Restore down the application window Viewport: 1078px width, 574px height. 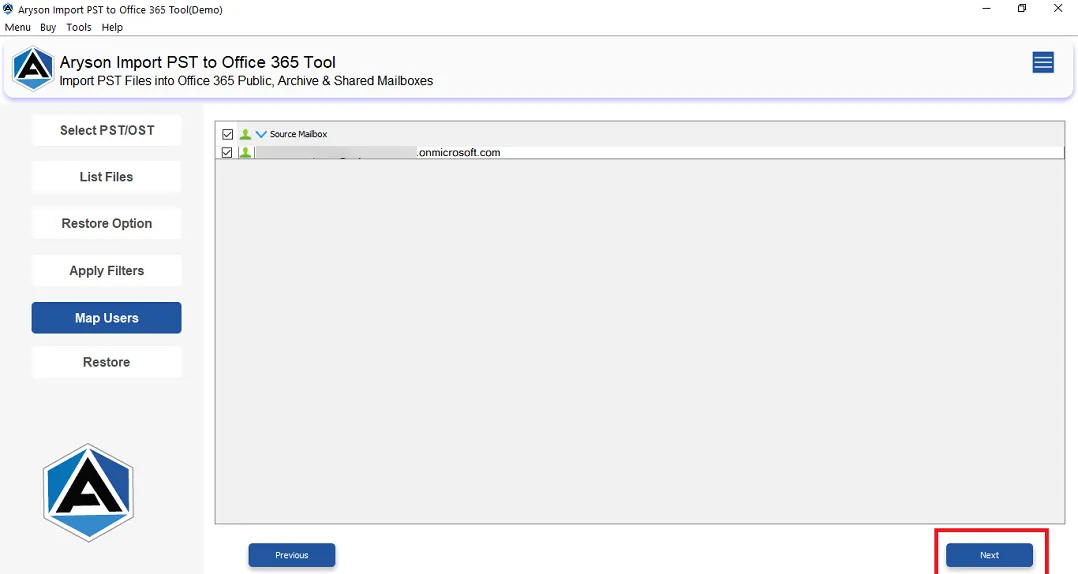[x=1022, y=9]
